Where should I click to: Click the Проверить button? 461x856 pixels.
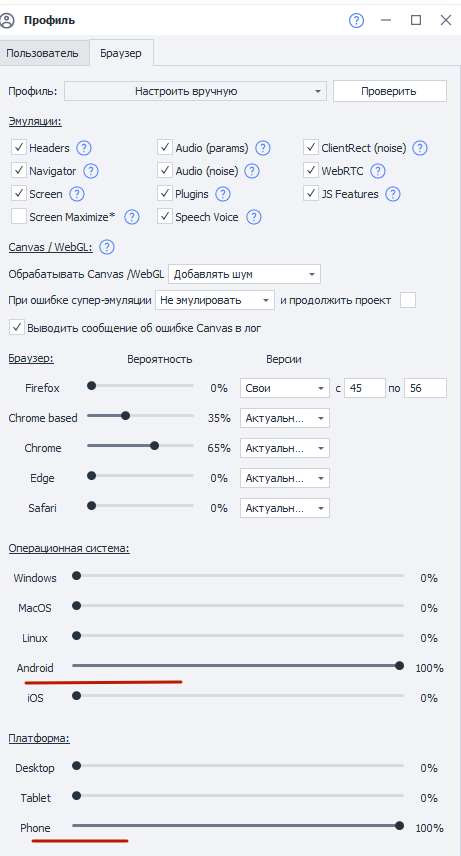coord(389,91)
